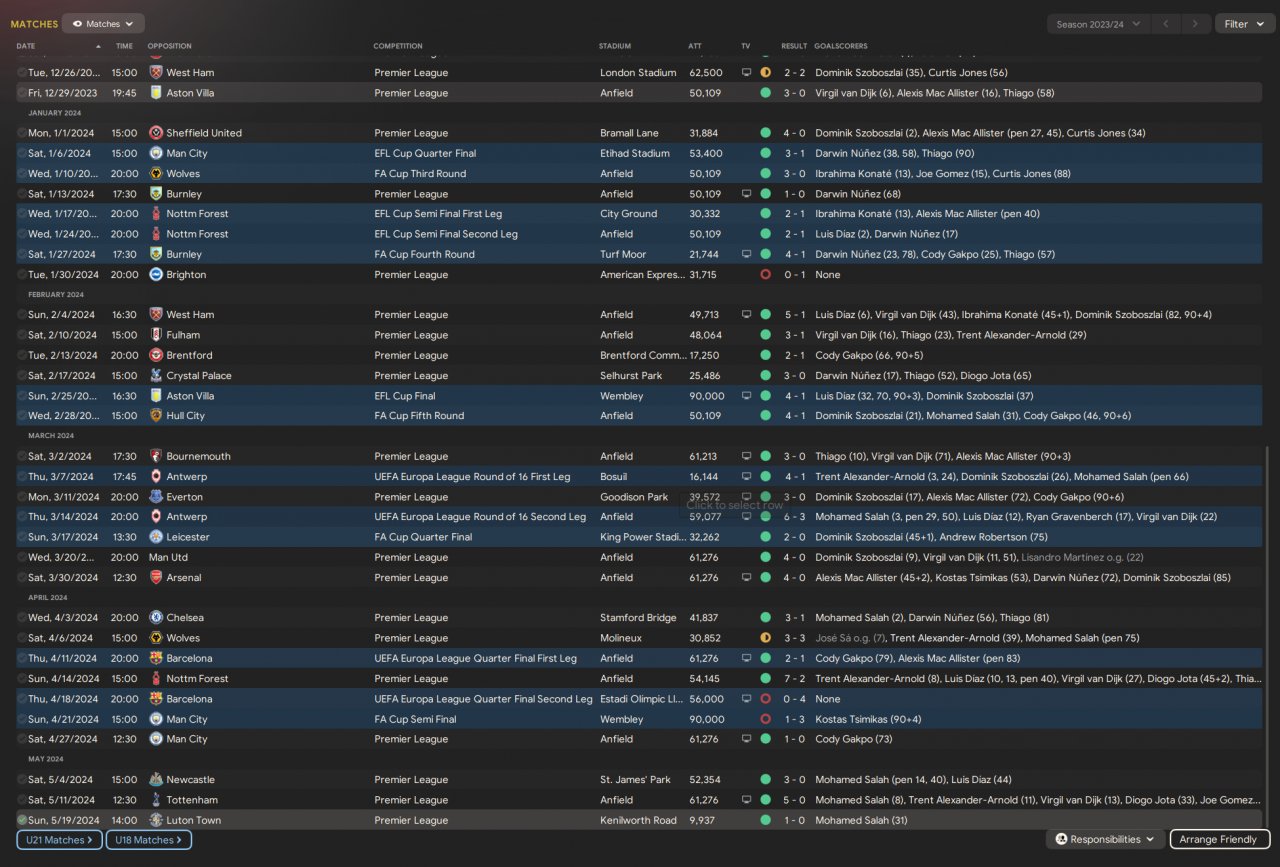Click the Stamford Bridge stadium text
The width and height of the screenshot is (1280, 867).
(x=637, y=618)
